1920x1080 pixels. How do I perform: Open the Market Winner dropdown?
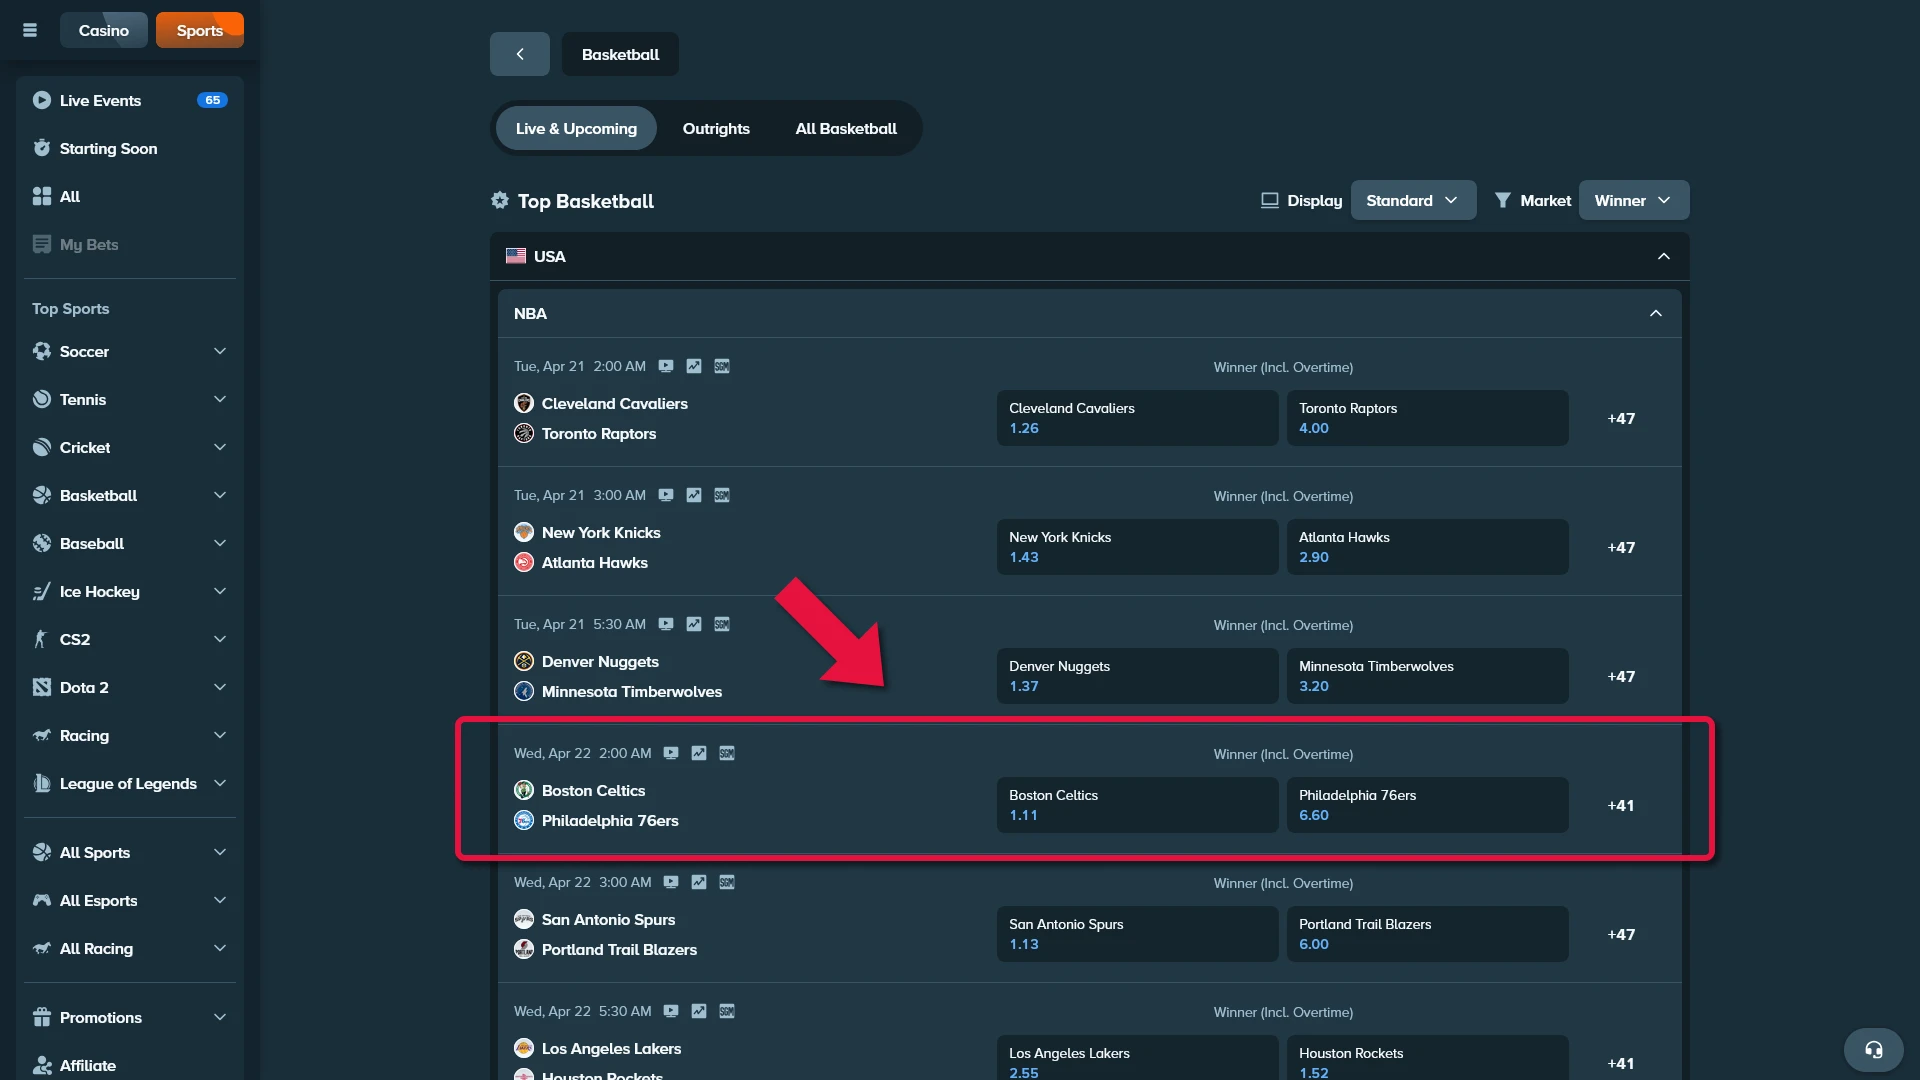click(x=1634, y=200)
